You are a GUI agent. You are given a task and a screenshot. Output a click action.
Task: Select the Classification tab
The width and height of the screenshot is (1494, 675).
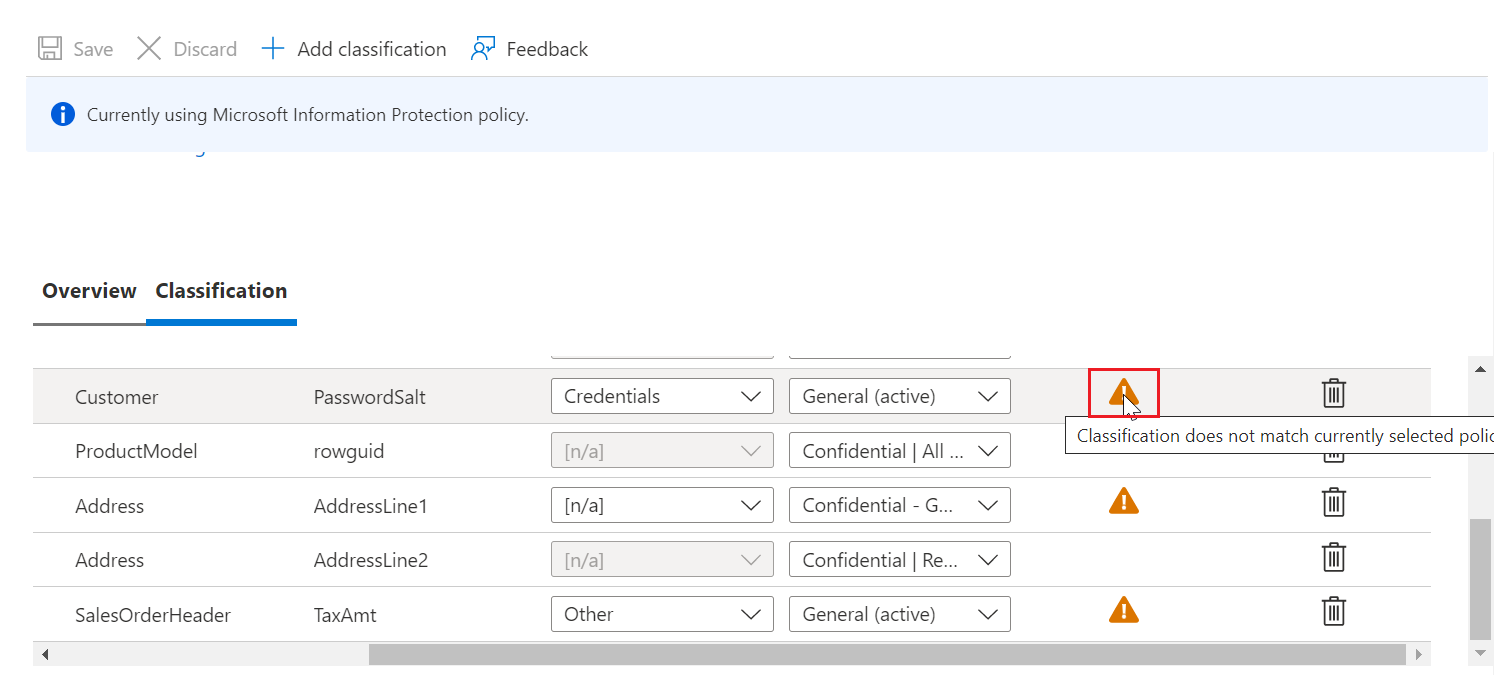221,291
